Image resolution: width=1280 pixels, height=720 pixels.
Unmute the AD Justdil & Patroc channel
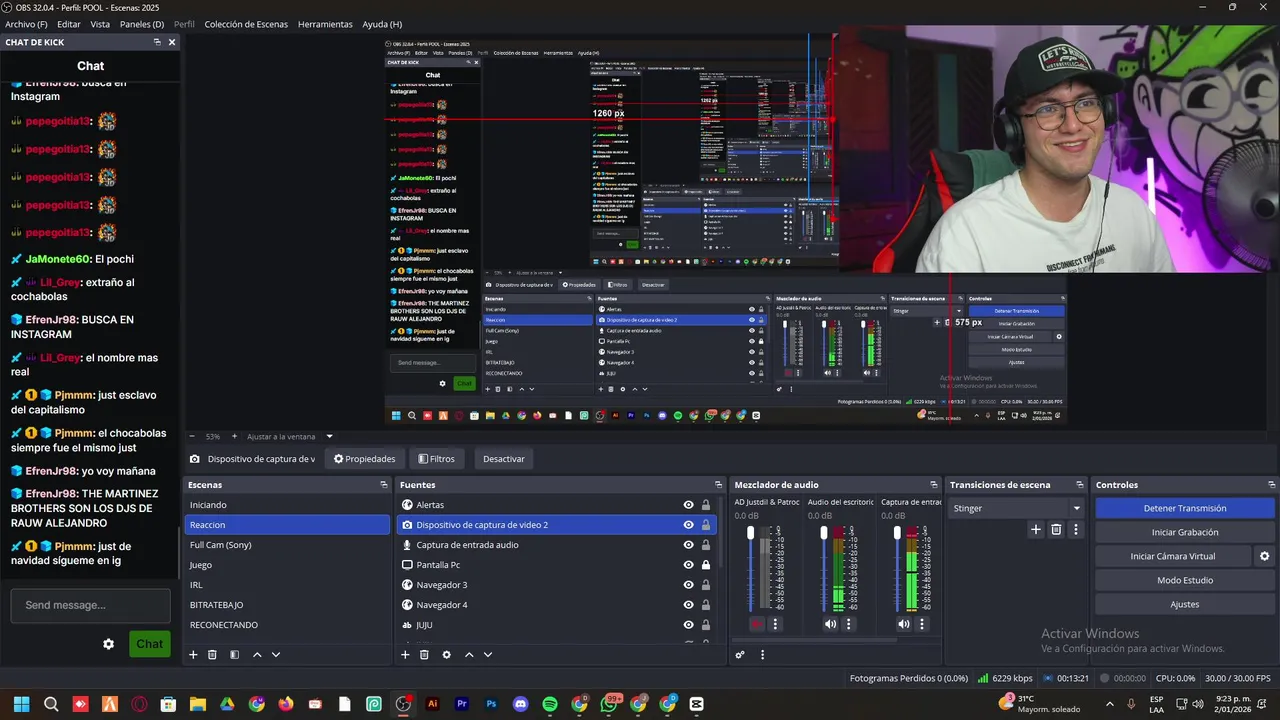[x=756, y=624]
